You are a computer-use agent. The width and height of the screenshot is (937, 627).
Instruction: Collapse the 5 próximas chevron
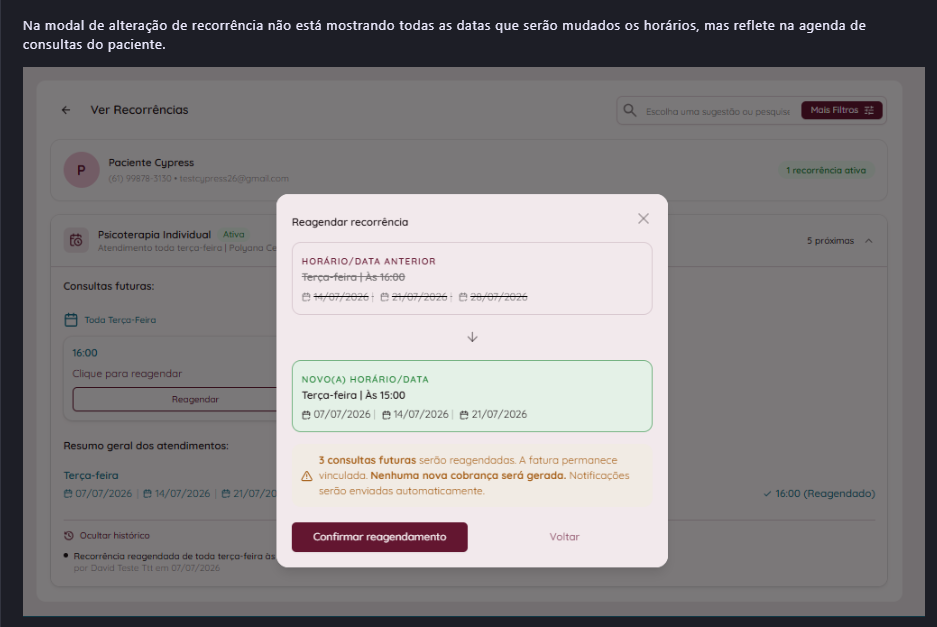tap(869, 241)
